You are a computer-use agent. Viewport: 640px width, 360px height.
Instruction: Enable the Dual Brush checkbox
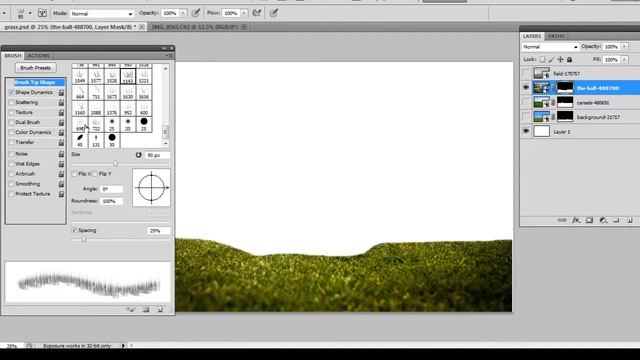[11, 122]
